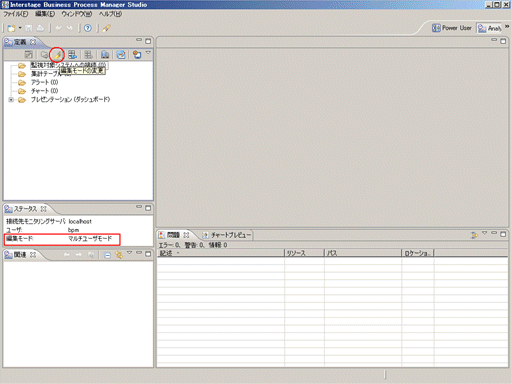Click the blue books icon in 定義 toolbar
This screenshot has width=512, height=384.
[105, 55]
